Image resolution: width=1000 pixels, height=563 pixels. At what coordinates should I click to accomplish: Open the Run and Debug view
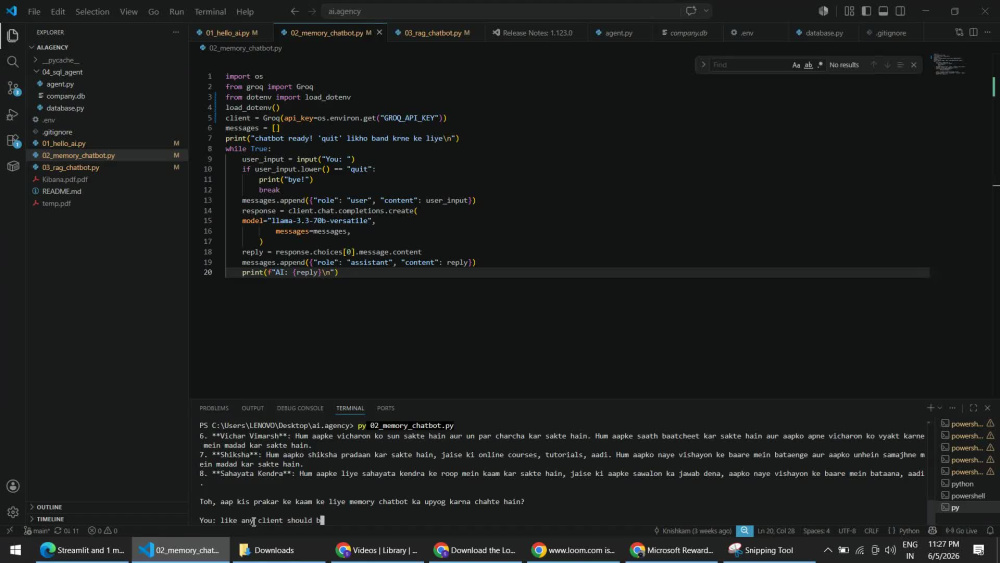pyautogui.click(x=13, y=115)
